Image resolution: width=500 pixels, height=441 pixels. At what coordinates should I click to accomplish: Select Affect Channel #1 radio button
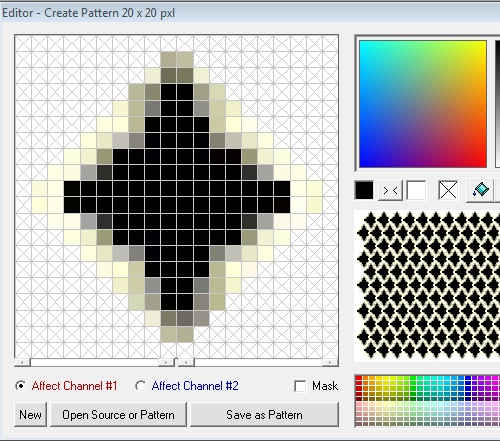coord(21,386)
